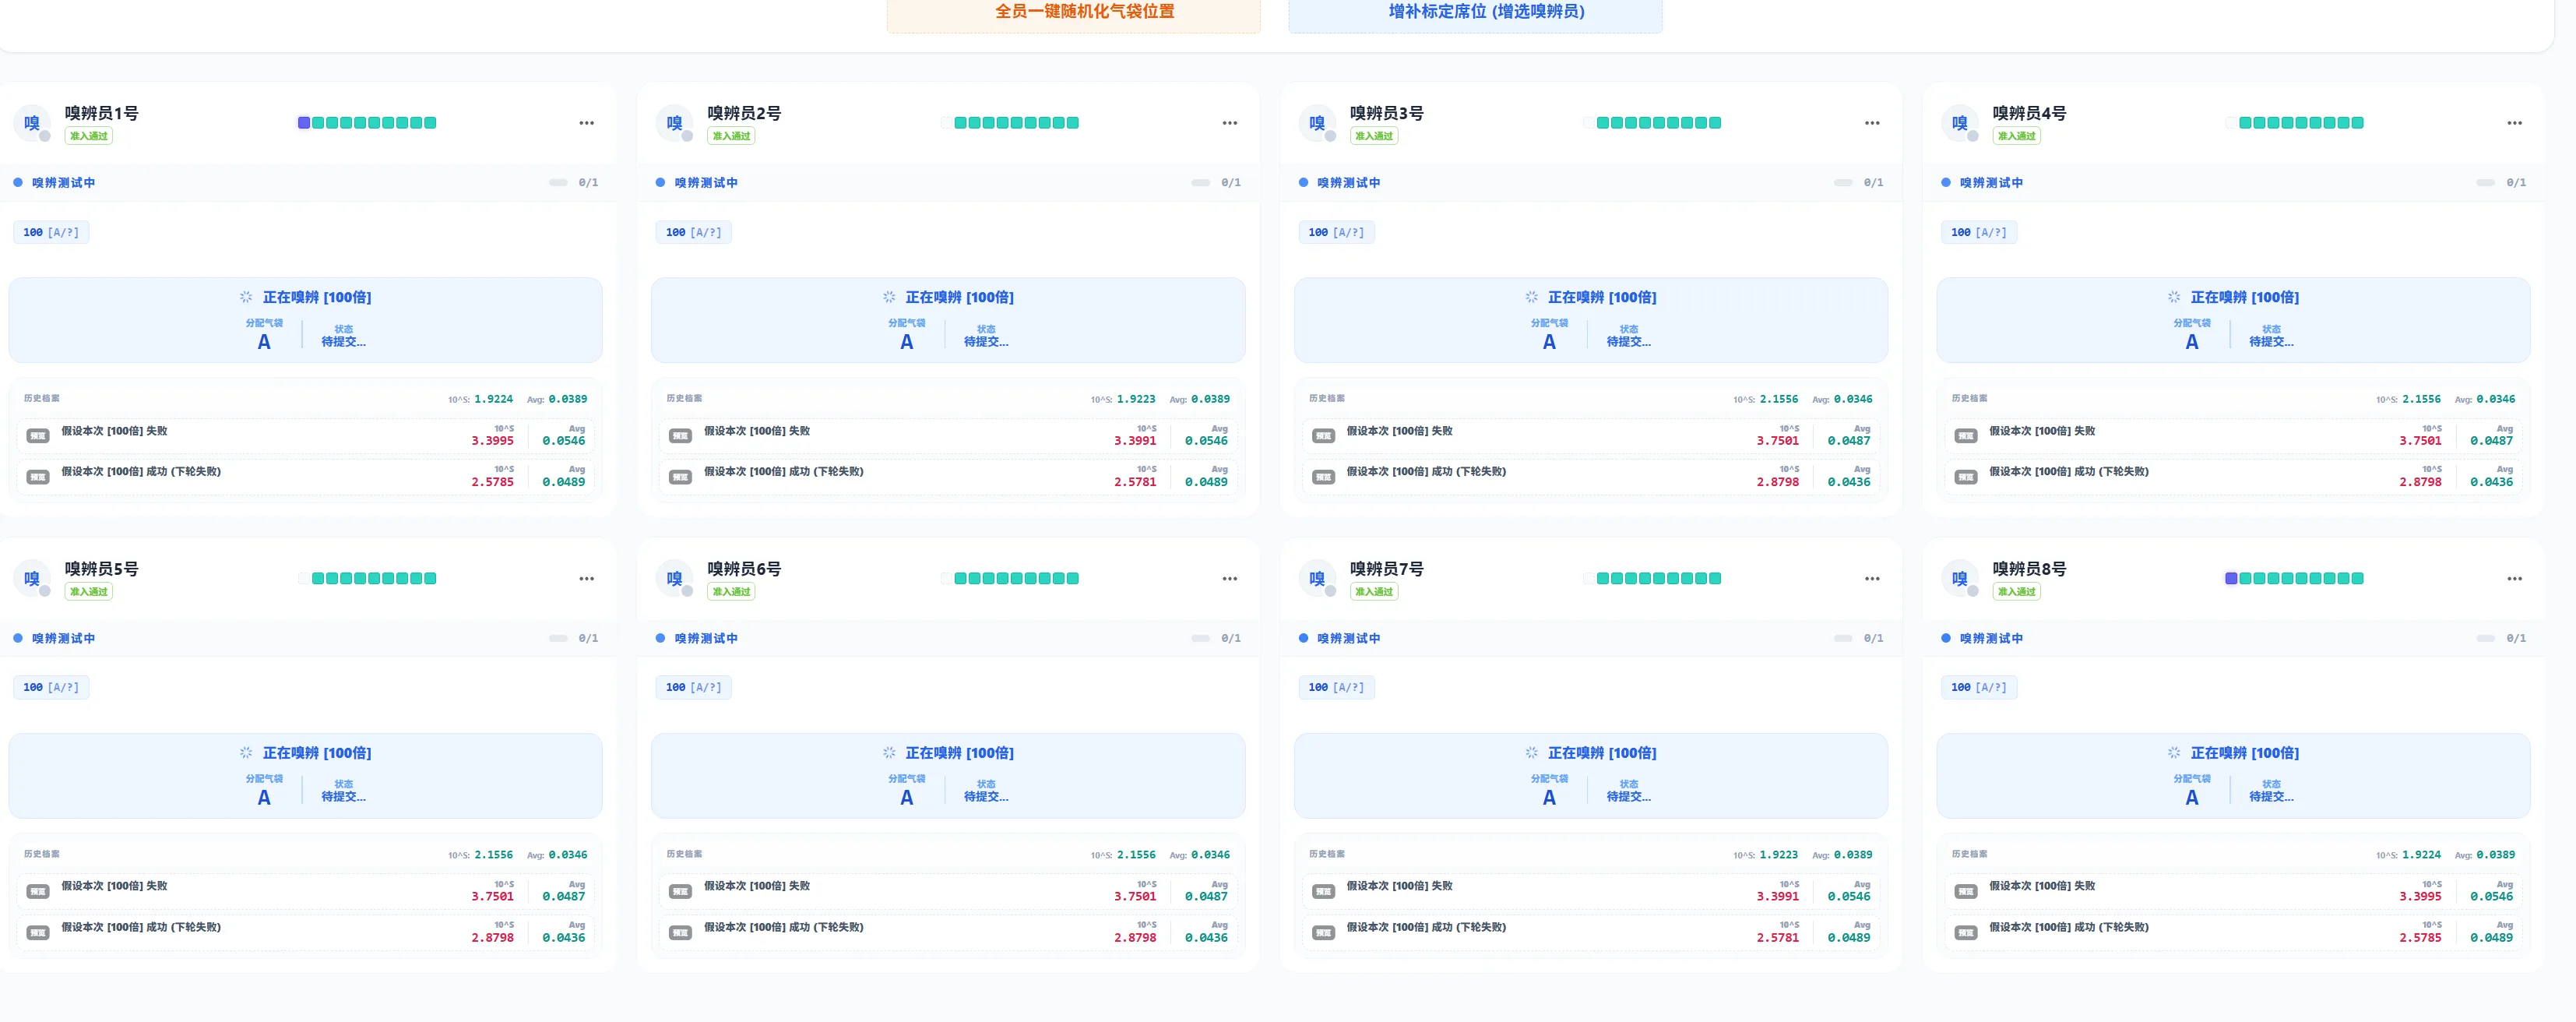Click the spinner icon in 嗅辨员4号 正在嗅辨 panel
The height and width of the screenshot is (1022, 2576).
coord(2174,297)
